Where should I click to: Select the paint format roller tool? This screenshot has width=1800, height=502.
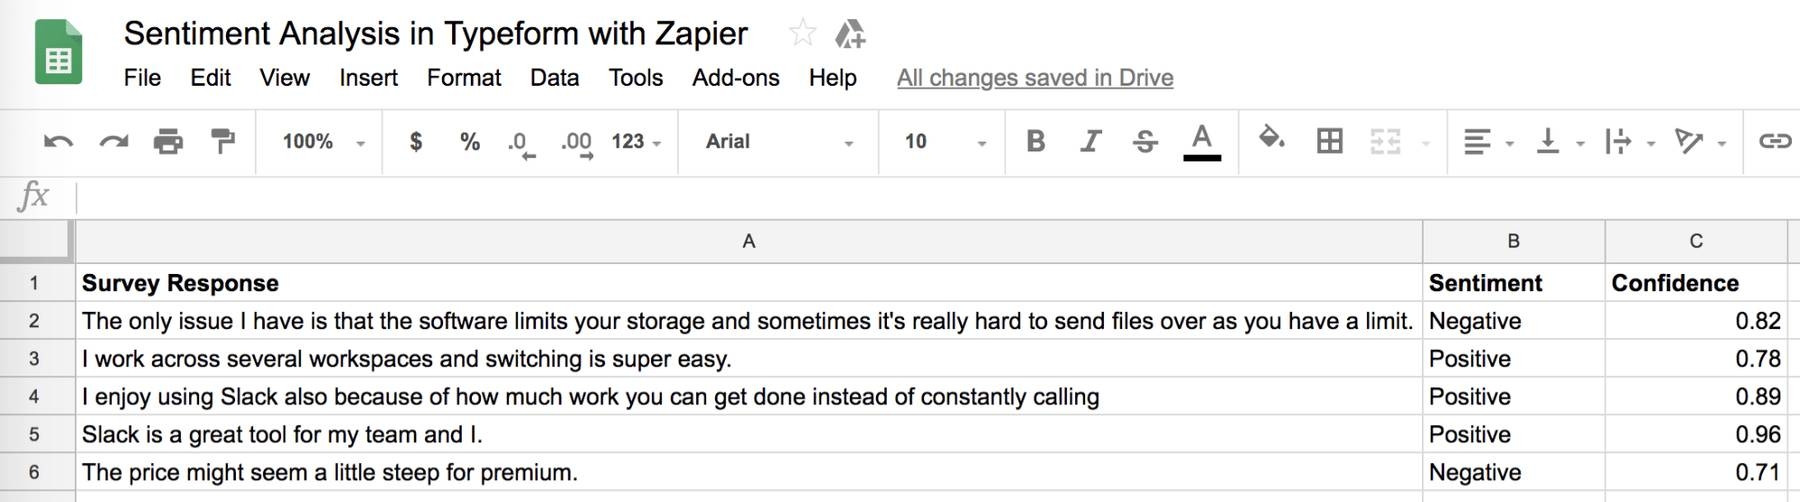(x=223, y=142)
